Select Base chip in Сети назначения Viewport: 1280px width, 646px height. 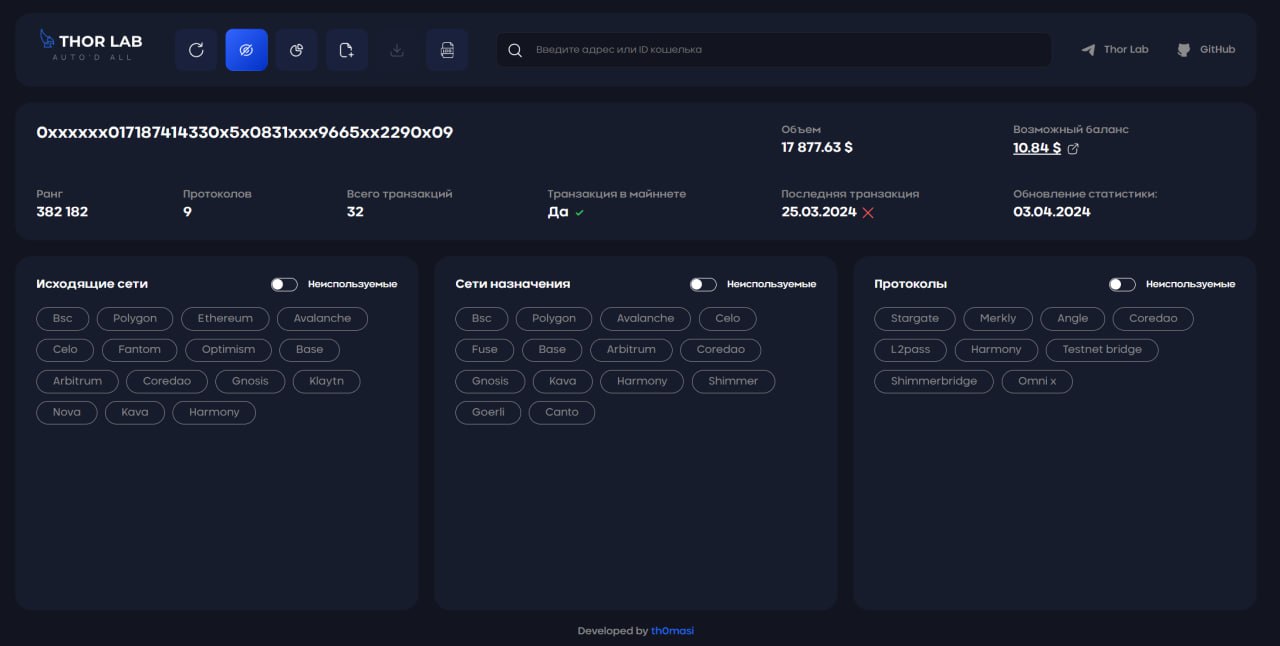coord(552,350)
